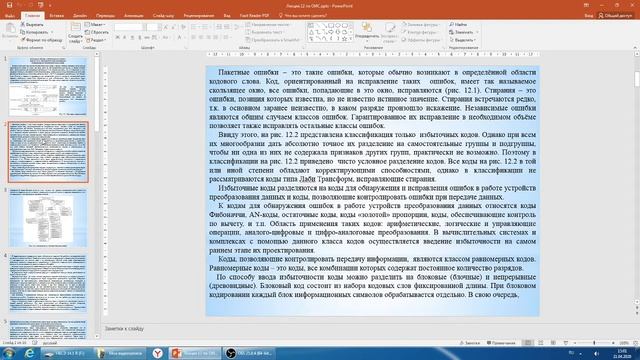The height and width of the screenshot is (360, 640).
Task: Switch to the Вставка ribbon tab
Action: (56, 16)
